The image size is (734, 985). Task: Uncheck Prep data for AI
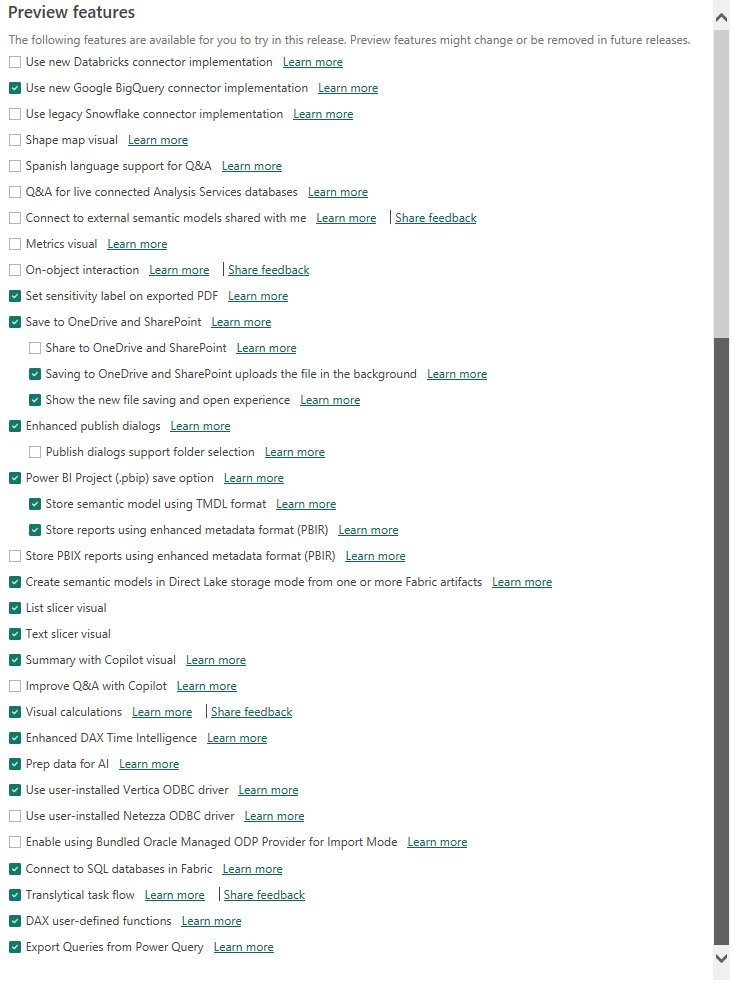[15, 765]
